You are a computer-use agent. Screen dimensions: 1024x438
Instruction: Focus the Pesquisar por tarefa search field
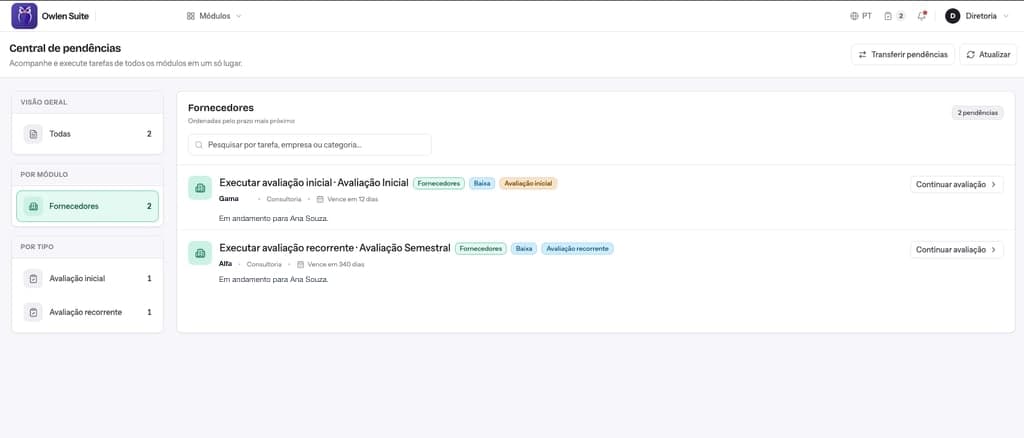(310, 145)
